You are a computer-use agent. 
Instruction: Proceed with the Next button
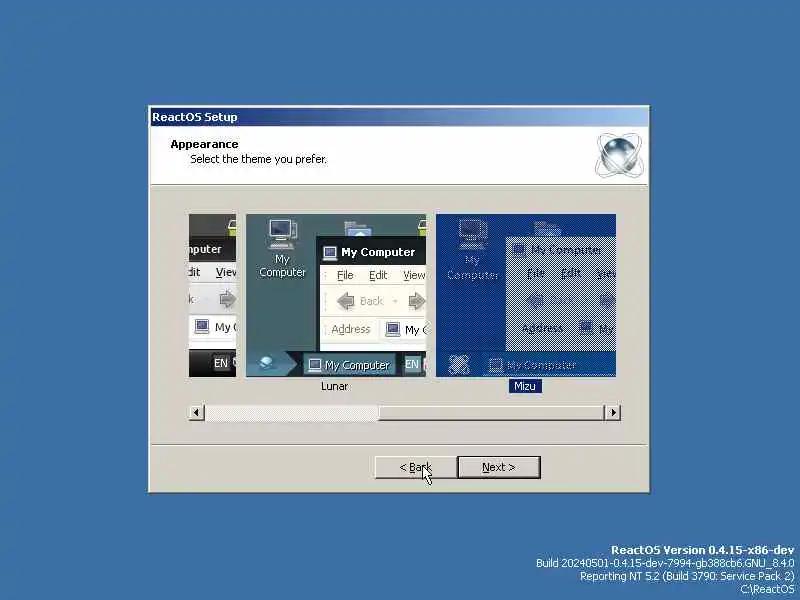498,467
